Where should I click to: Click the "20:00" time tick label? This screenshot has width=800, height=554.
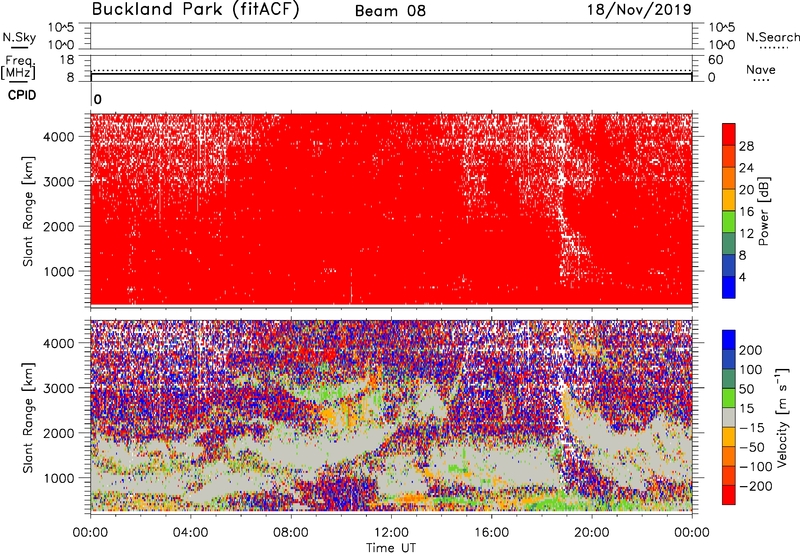(591, 533)
